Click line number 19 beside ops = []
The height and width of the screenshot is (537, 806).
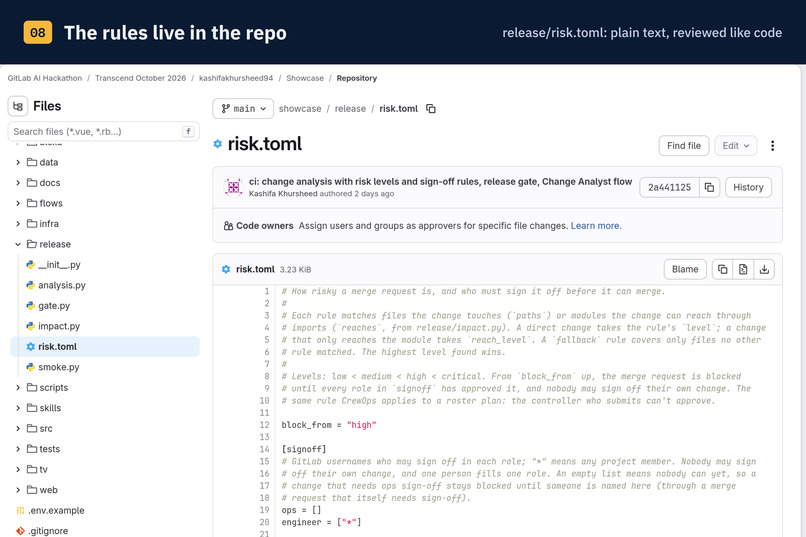tap(265, 510)
